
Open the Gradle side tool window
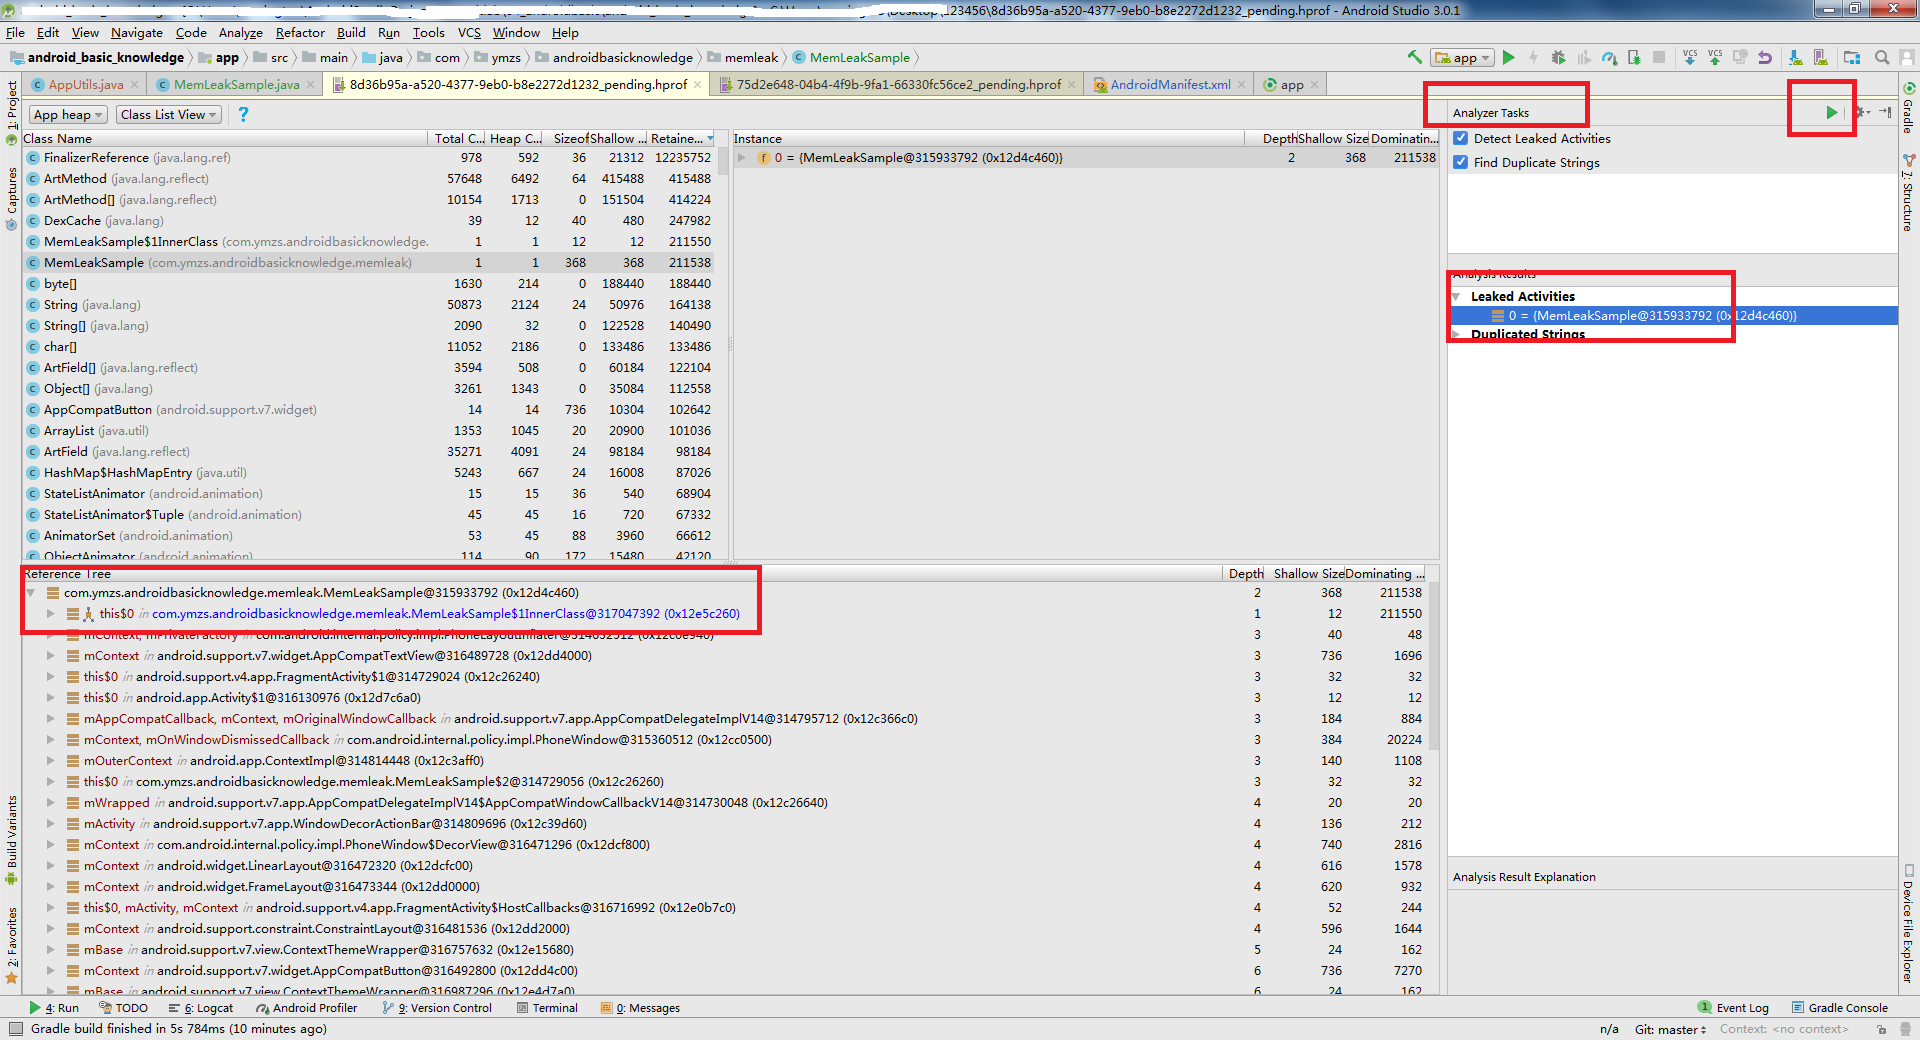click(1909, 109)
